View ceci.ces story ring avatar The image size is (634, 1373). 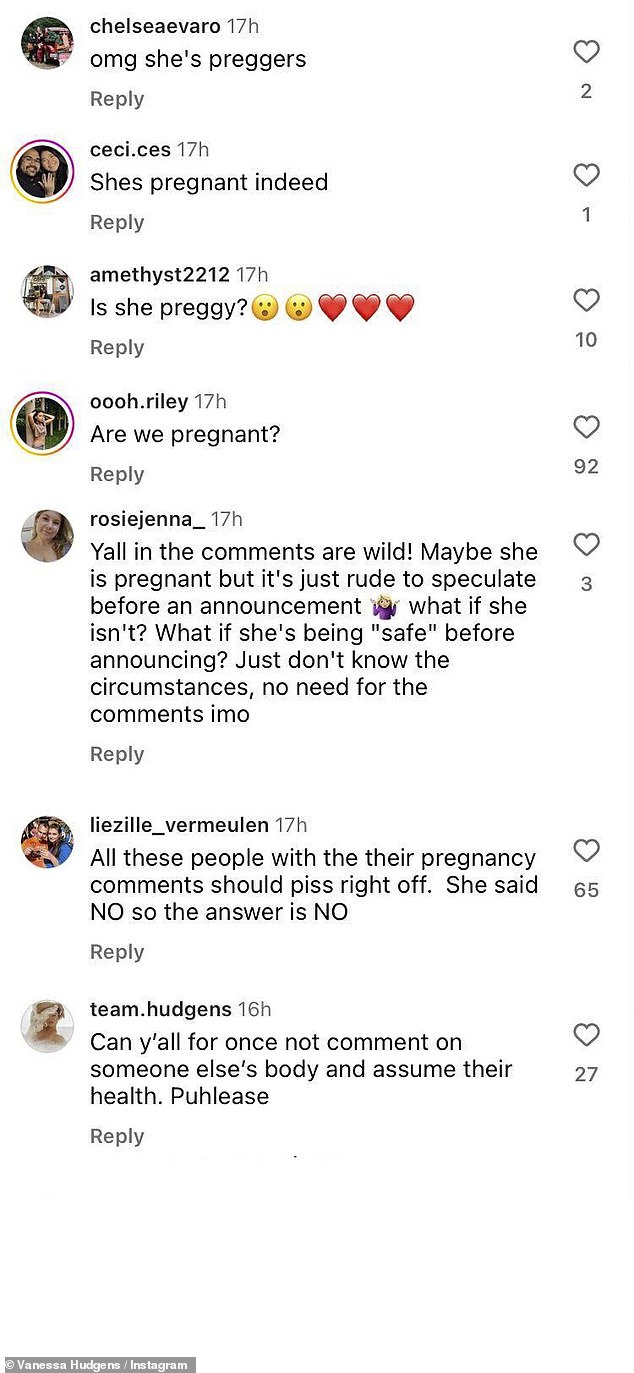point(43,172)
